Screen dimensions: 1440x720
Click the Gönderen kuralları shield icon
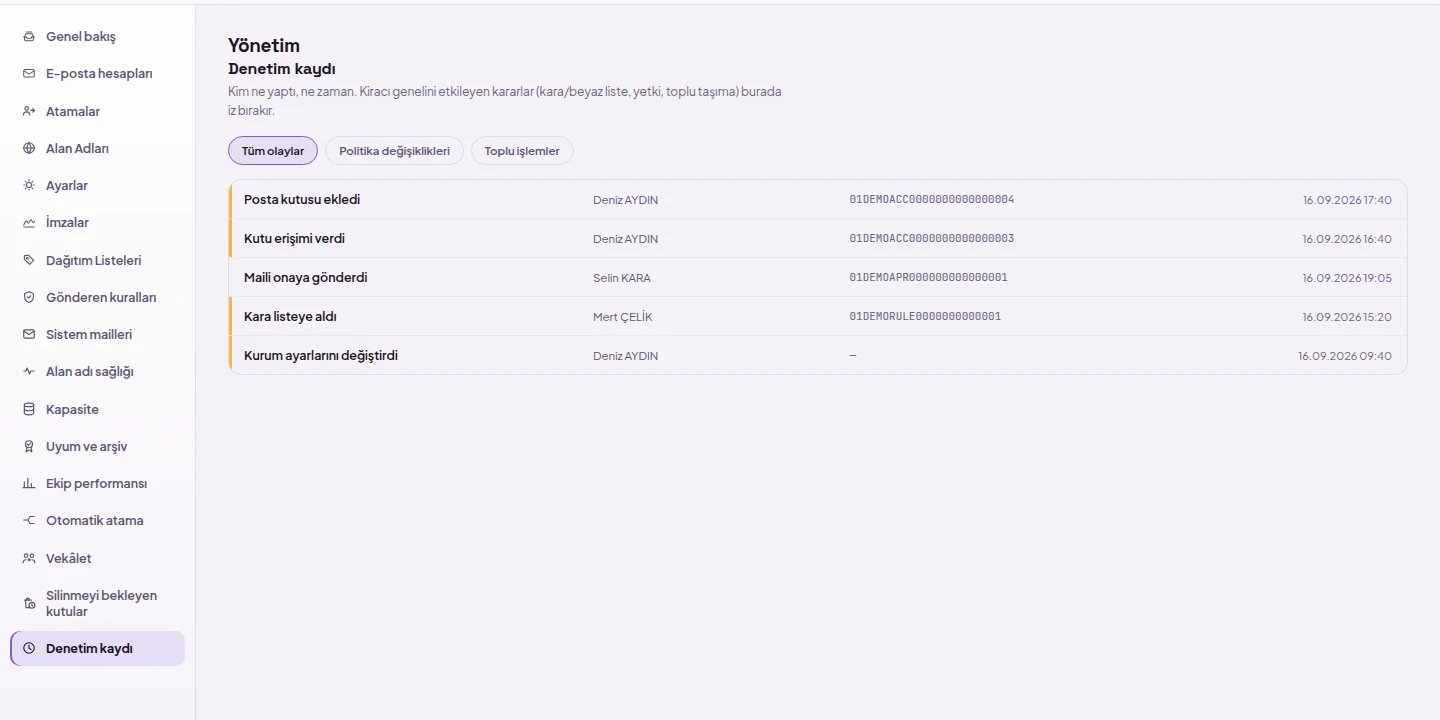pyautogui.click(x=29, y=297)
